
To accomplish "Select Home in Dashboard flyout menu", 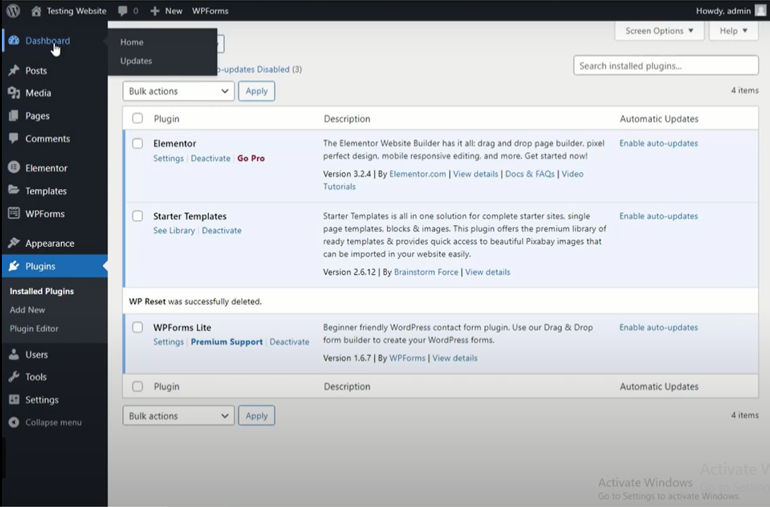I will click(132, 42).
